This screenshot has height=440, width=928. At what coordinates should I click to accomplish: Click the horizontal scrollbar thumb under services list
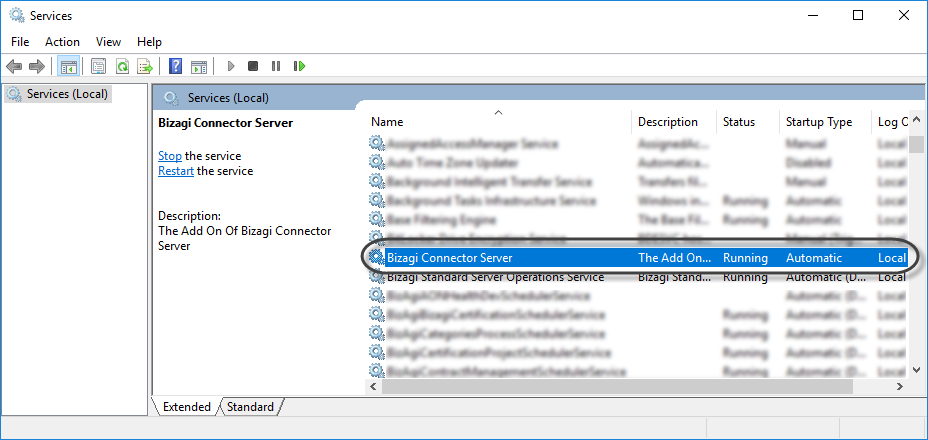617,387
